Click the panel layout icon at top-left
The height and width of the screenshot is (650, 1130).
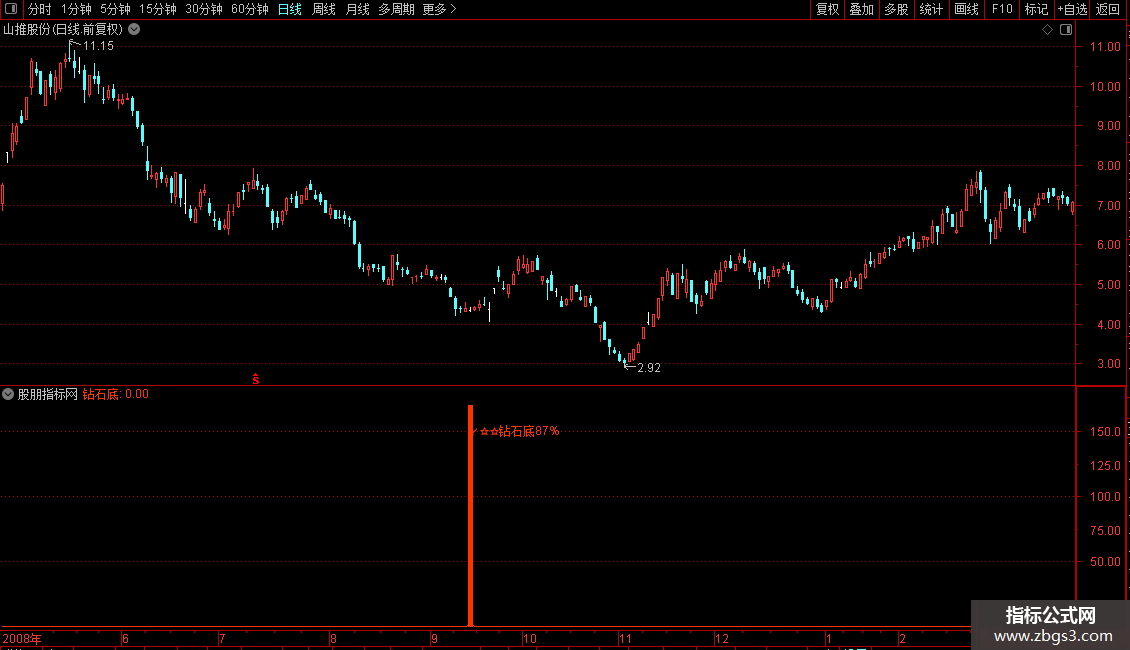click(10, 9)
